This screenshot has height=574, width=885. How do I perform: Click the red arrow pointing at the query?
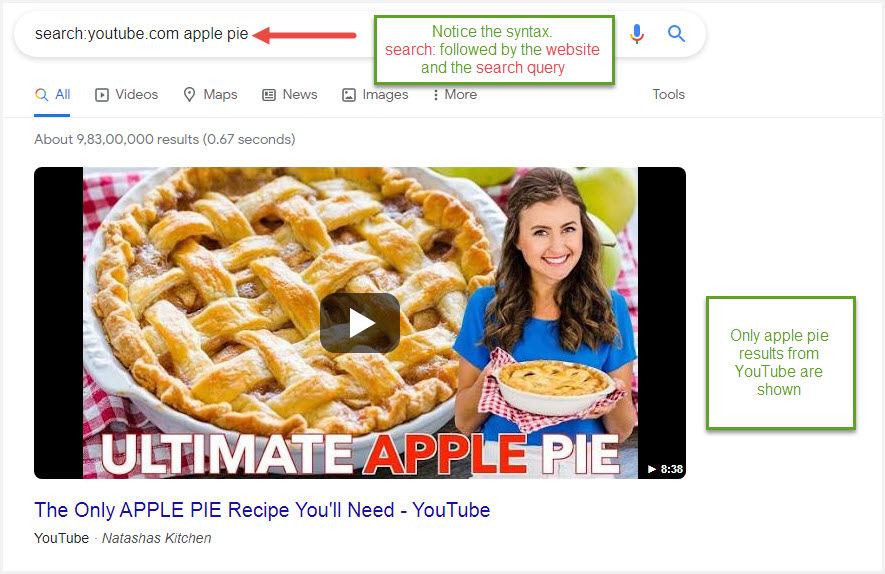[304, 35]
